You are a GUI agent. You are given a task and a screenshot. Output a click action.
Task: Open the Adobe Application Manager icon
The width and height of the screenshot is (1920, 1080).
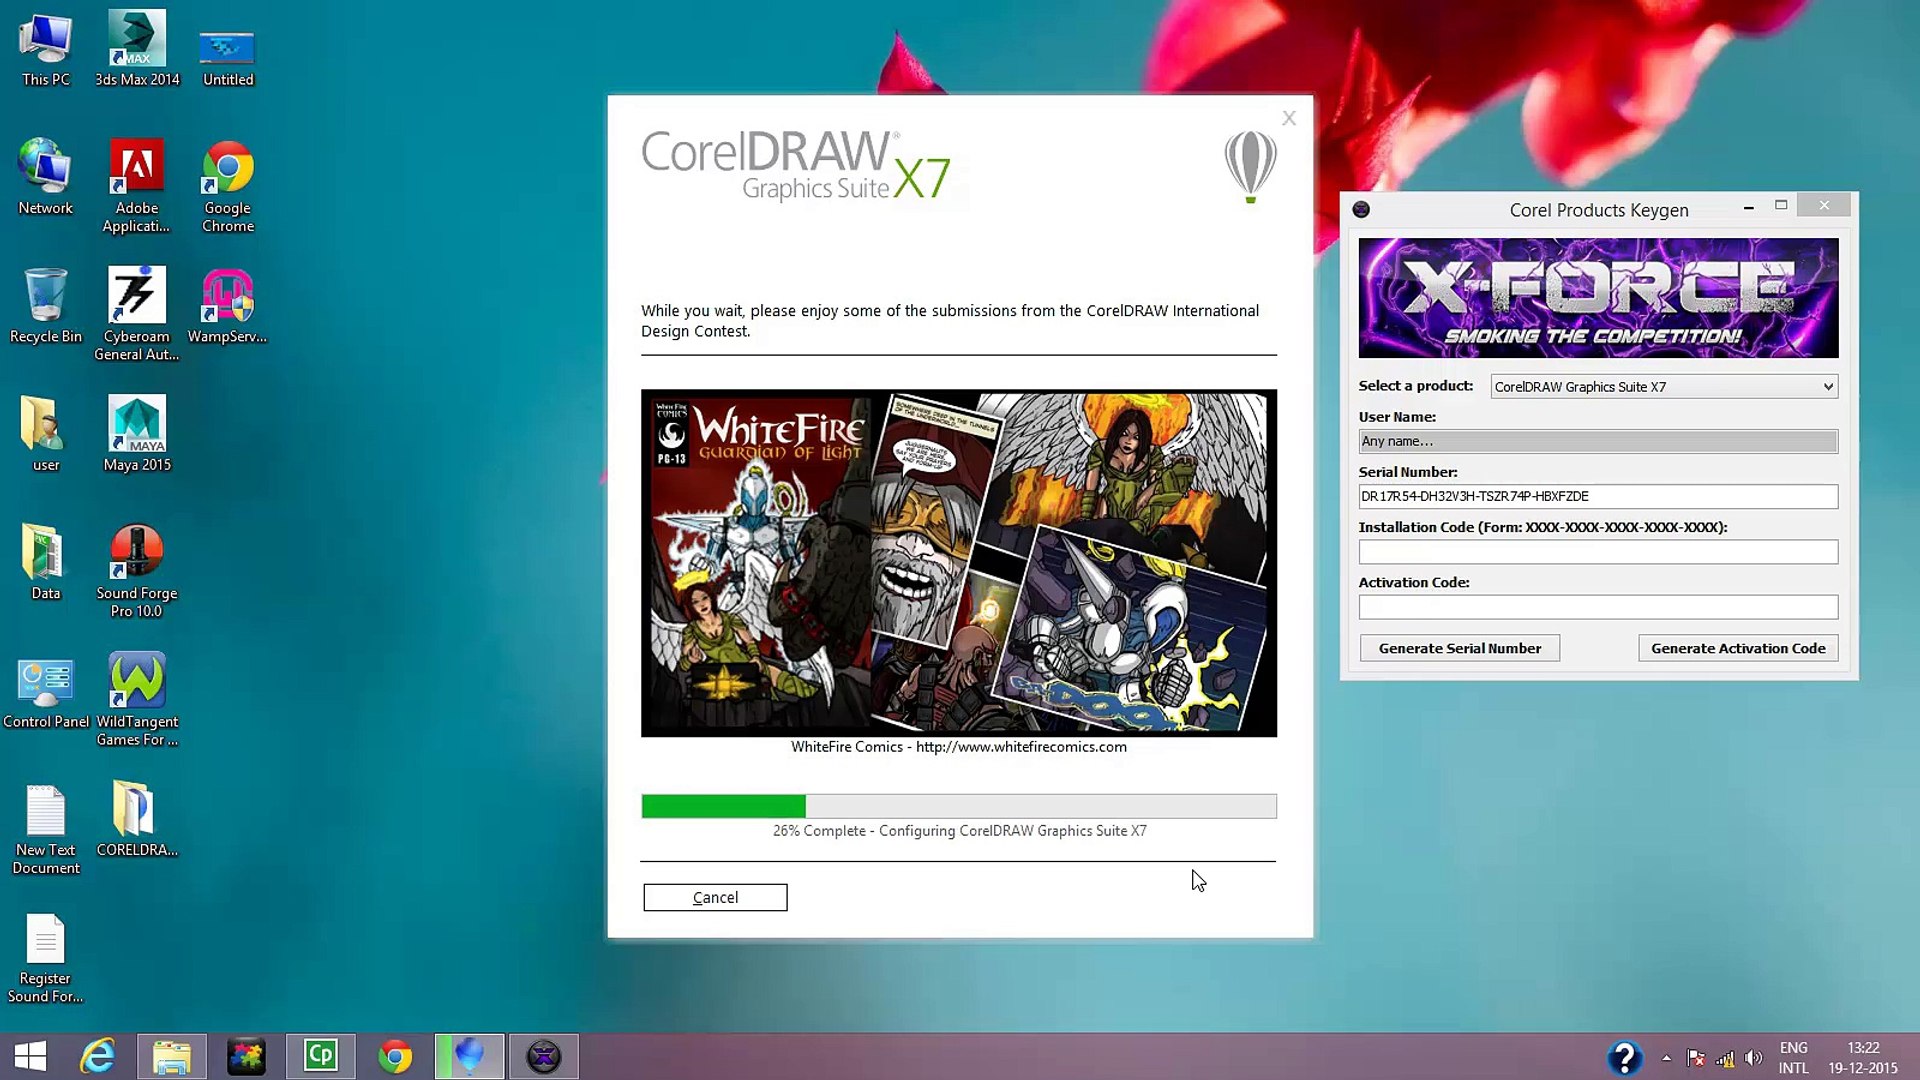coord(137,177)
